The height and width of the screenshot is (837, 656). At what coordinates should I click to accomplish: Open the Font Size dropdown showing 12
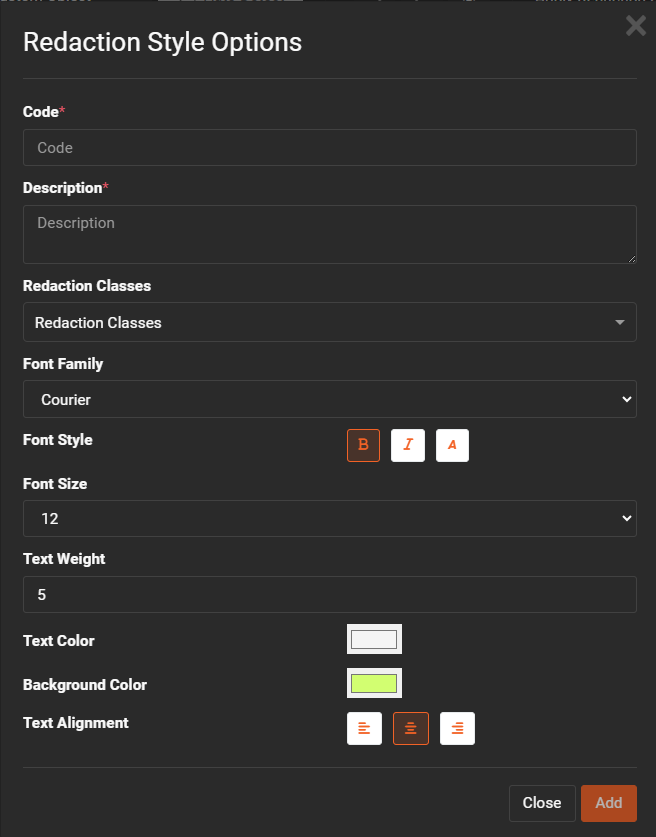tap(329, 518)
